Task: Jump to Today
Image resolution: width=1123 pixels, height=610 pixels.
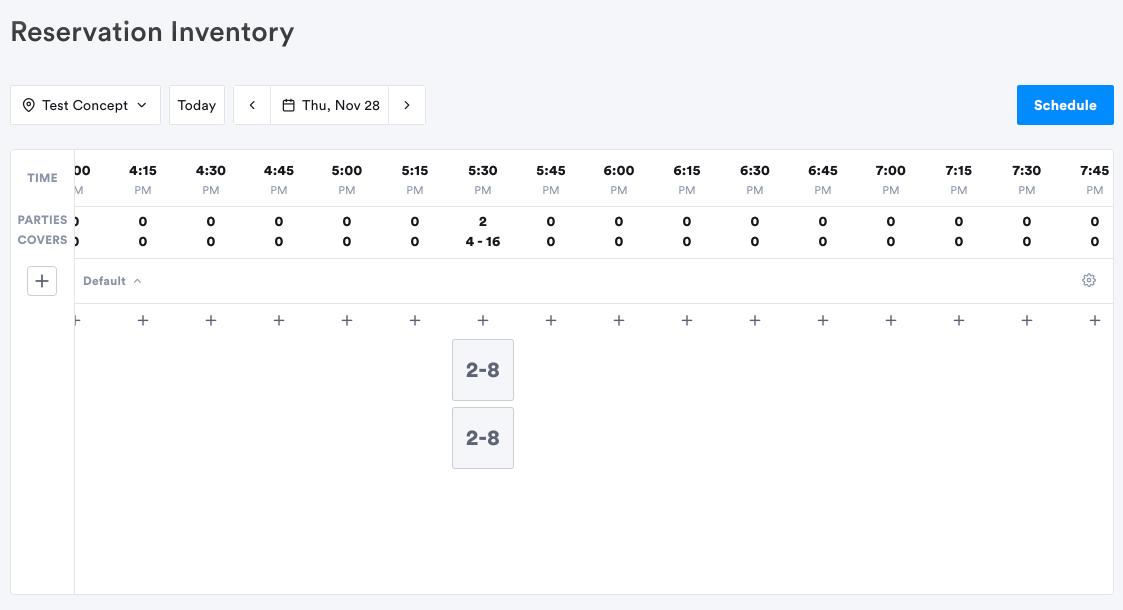Action: point(197,105)
